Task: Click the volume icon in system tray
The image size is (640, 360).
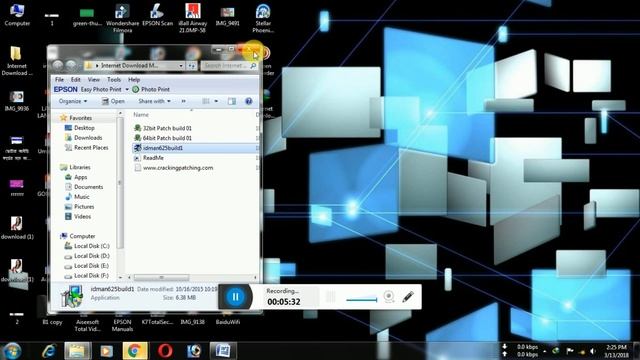Action: click(593, 351)
